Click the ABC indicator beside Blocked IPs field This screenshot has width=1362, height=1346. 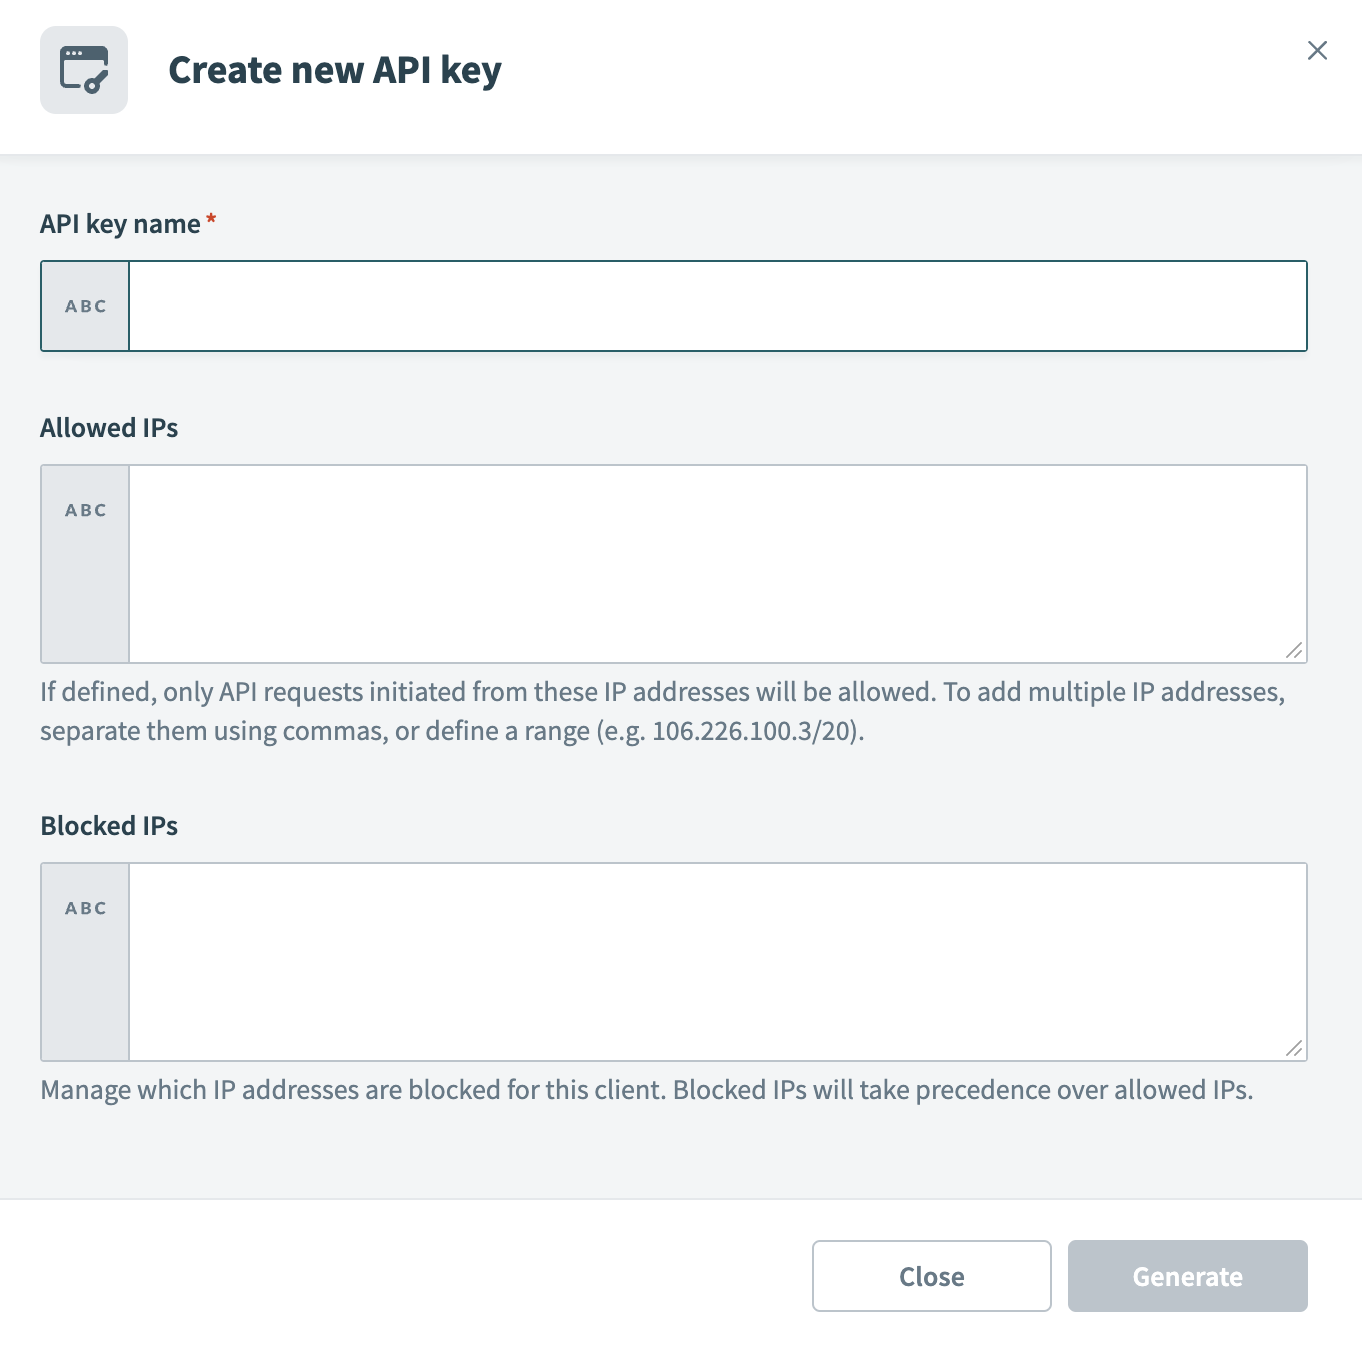click(84, 907)
